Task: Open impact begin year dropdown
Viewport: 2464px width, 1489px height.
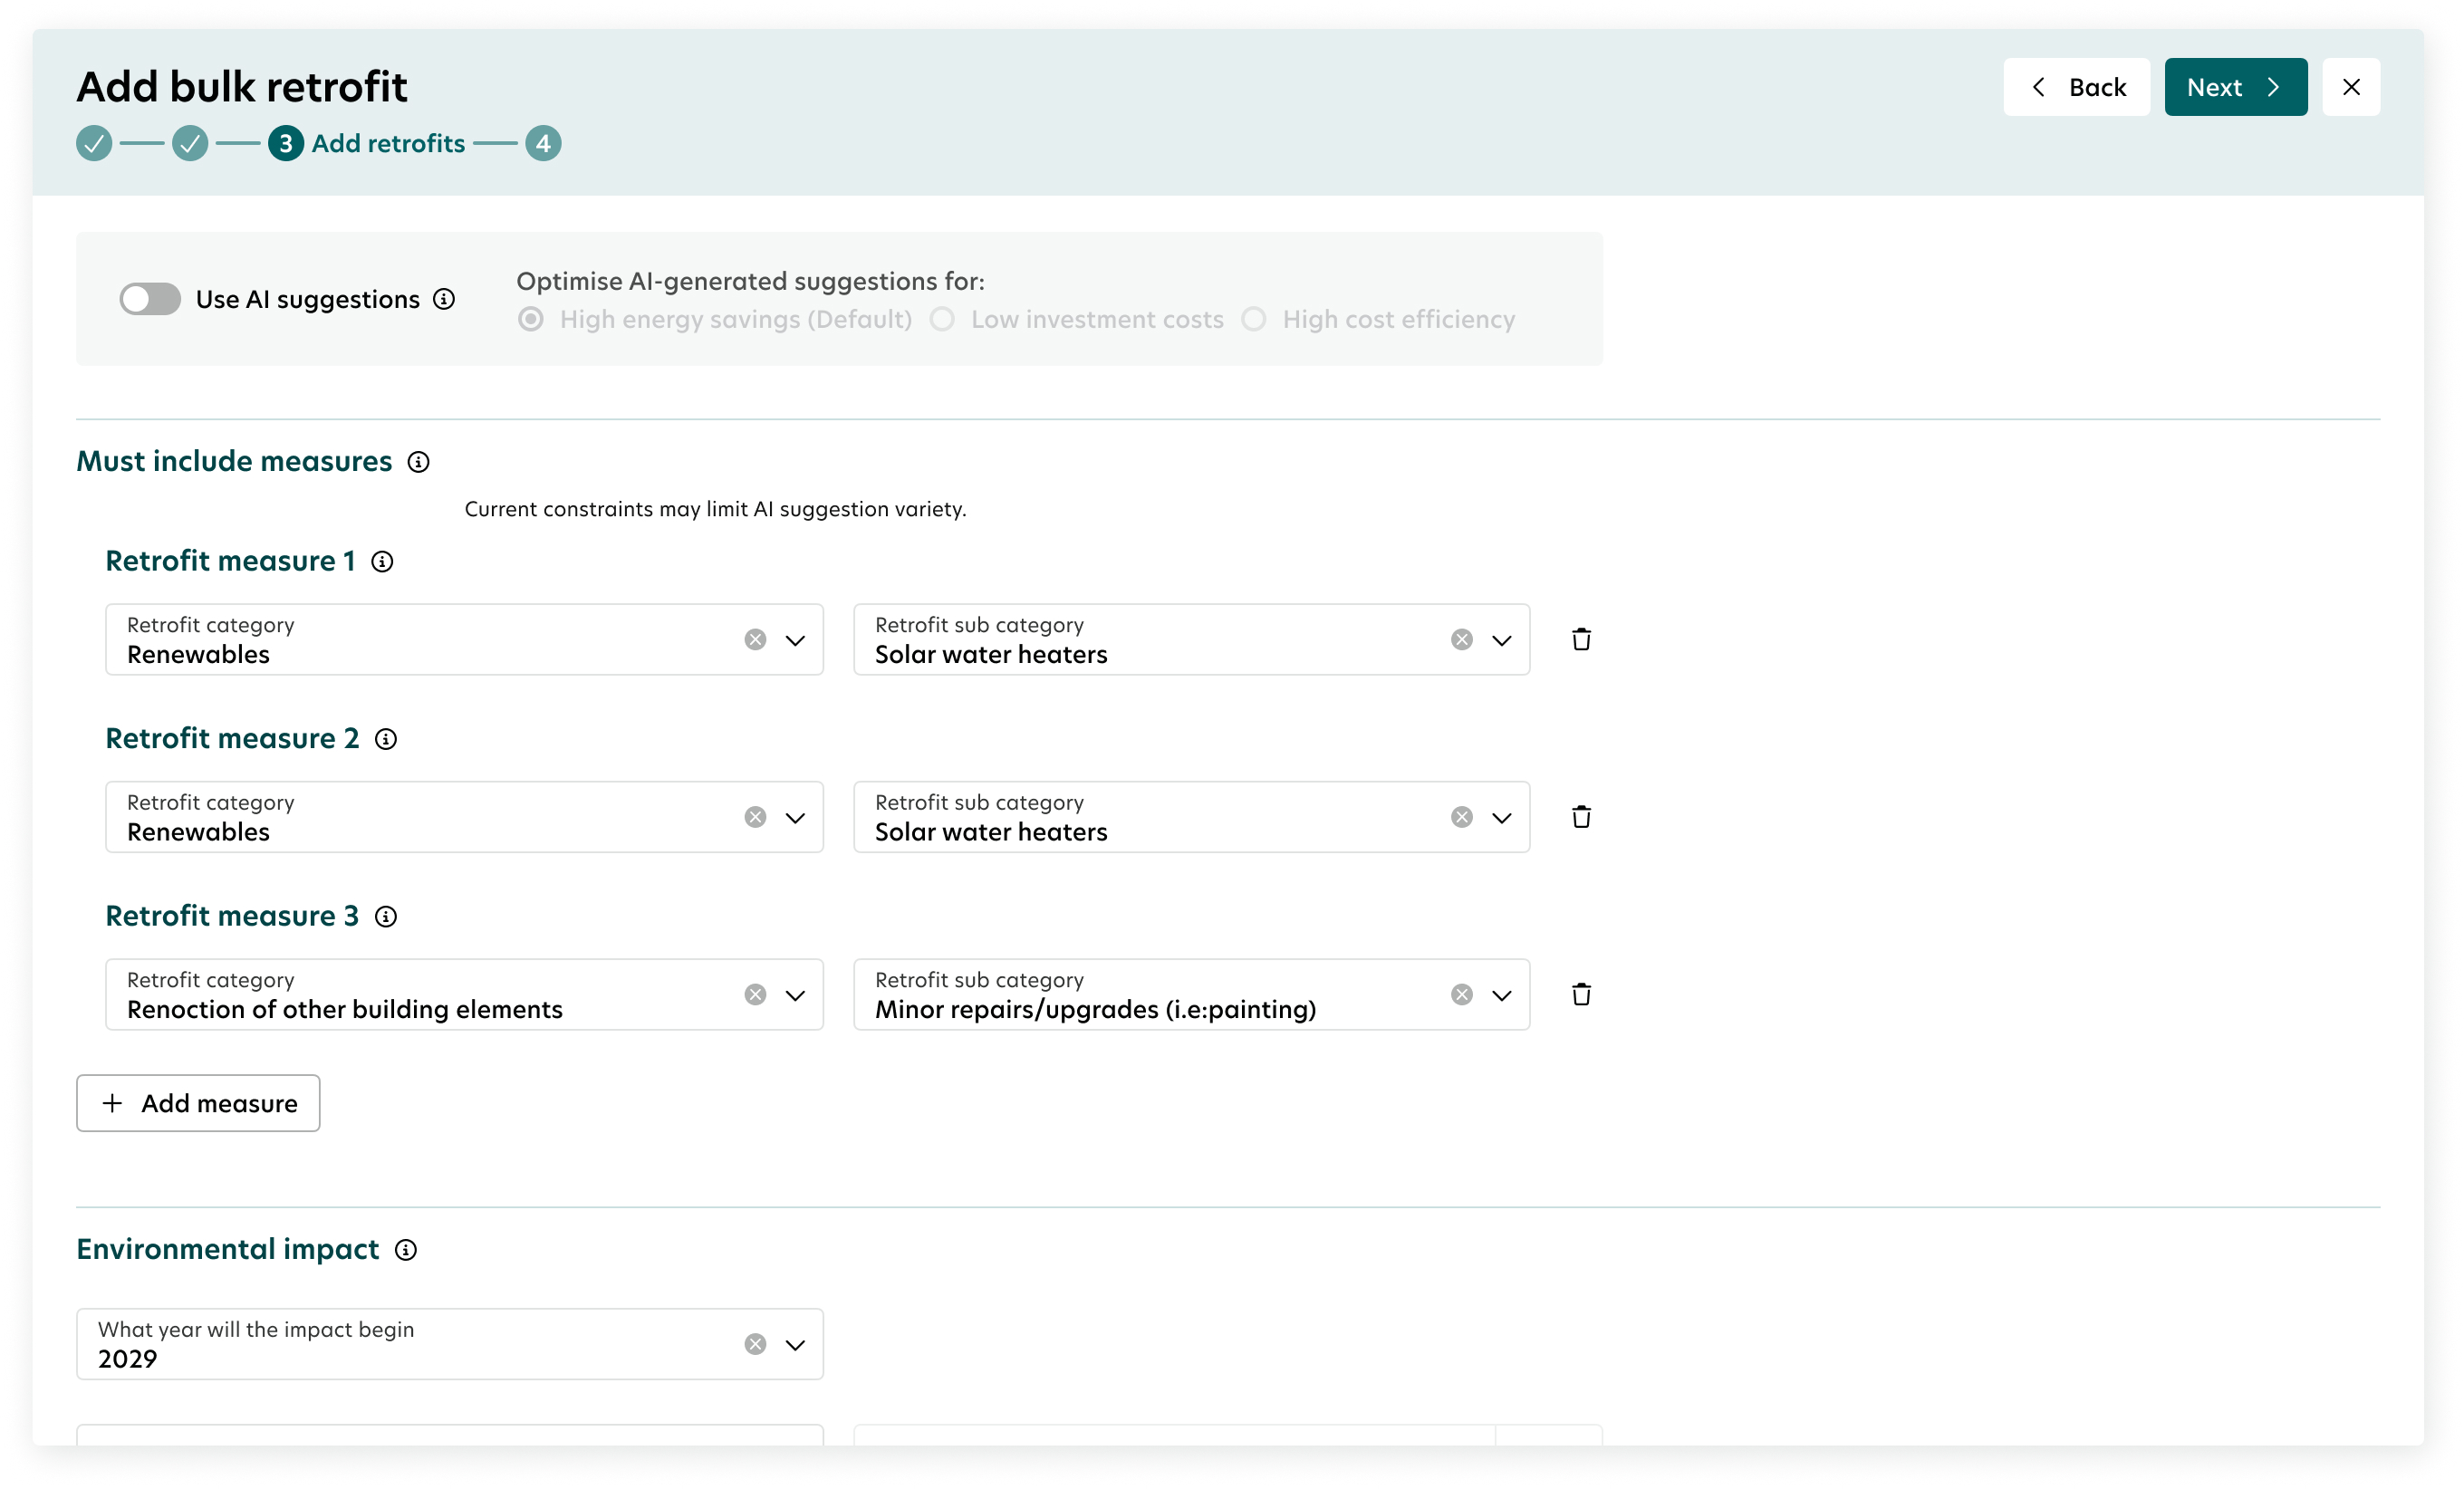Action: [795, 1344]
